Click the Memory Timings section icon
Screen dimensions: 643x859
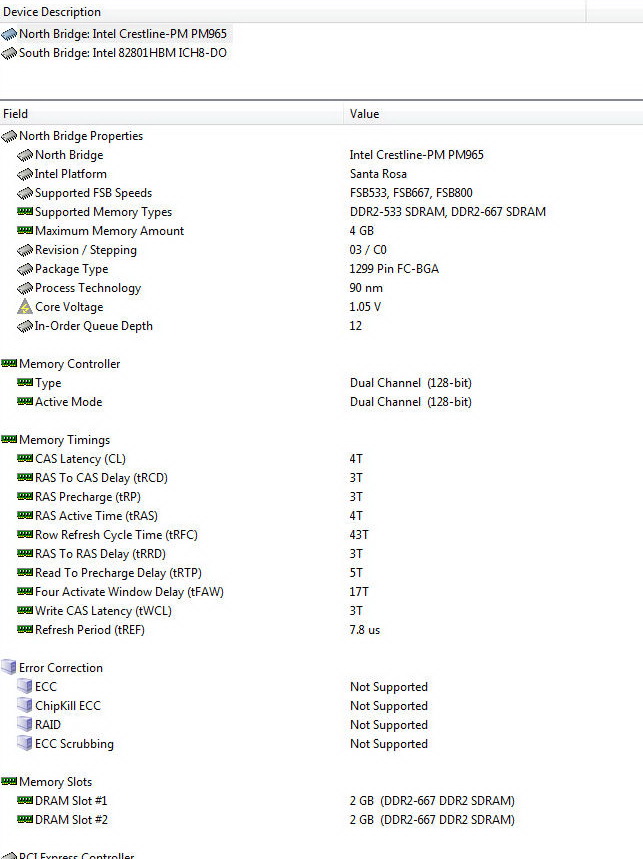10,440
